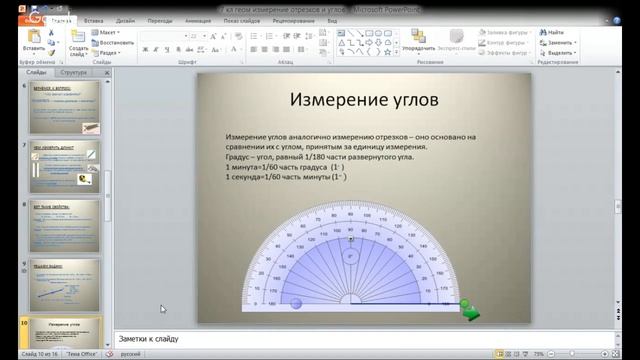Open the Выделить select dropdown

click(558, 53)
